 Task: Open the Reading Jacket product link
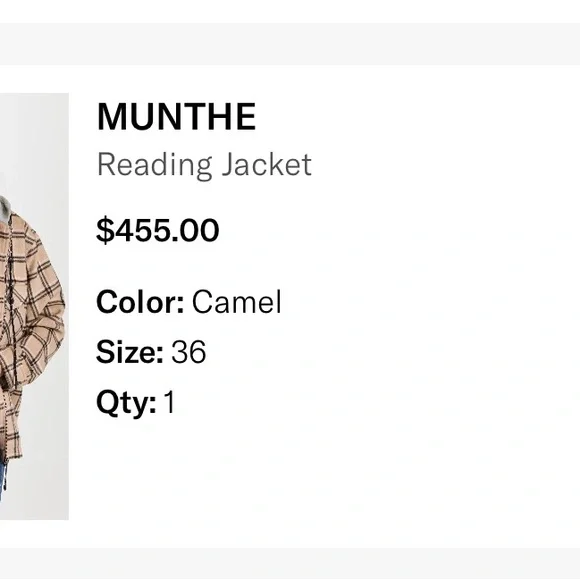204,165
